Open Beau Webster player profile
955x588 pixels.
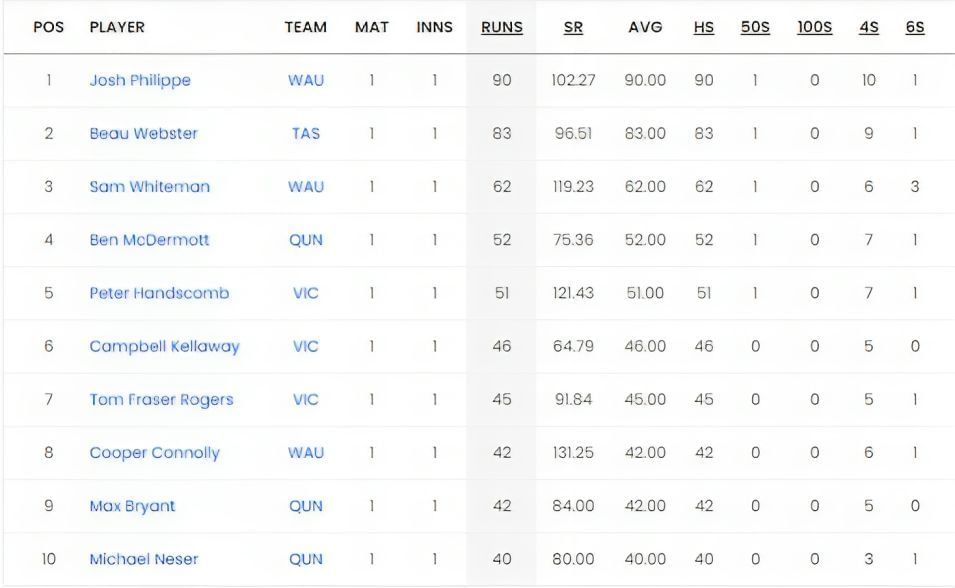click(143, 133)
